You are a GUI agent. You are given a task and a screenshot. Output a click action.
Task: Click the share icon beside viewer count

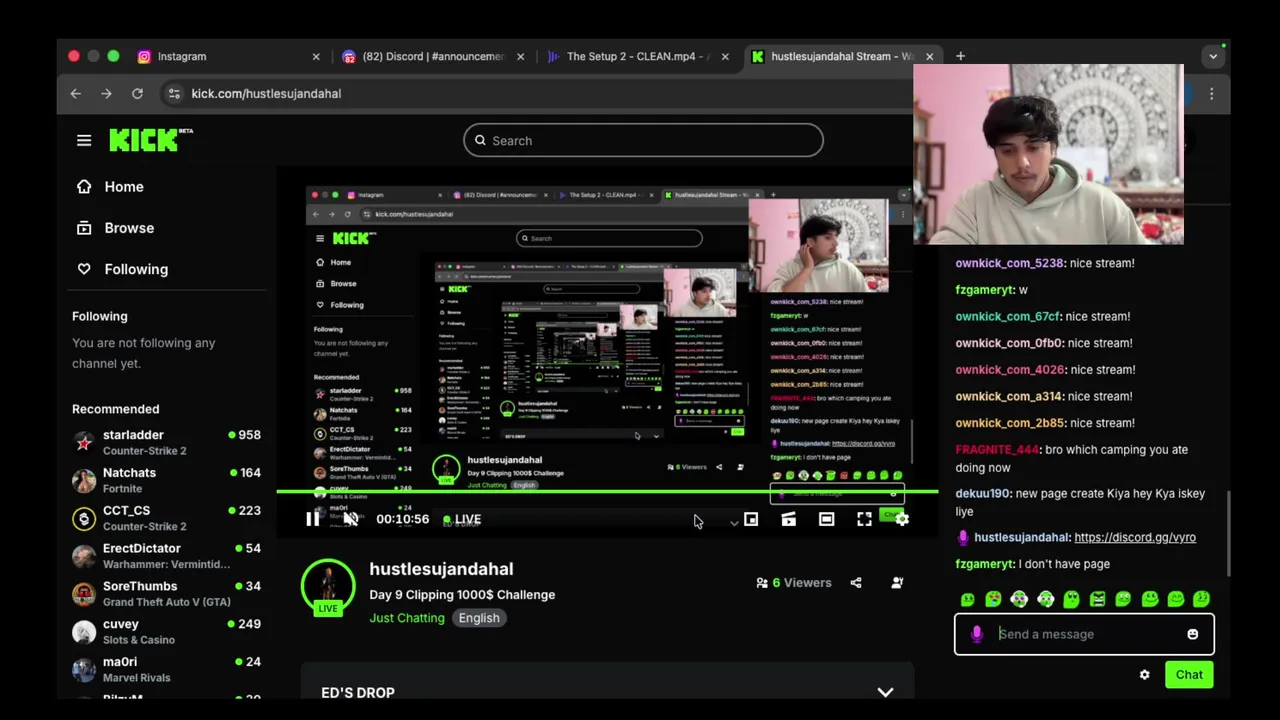856,583
